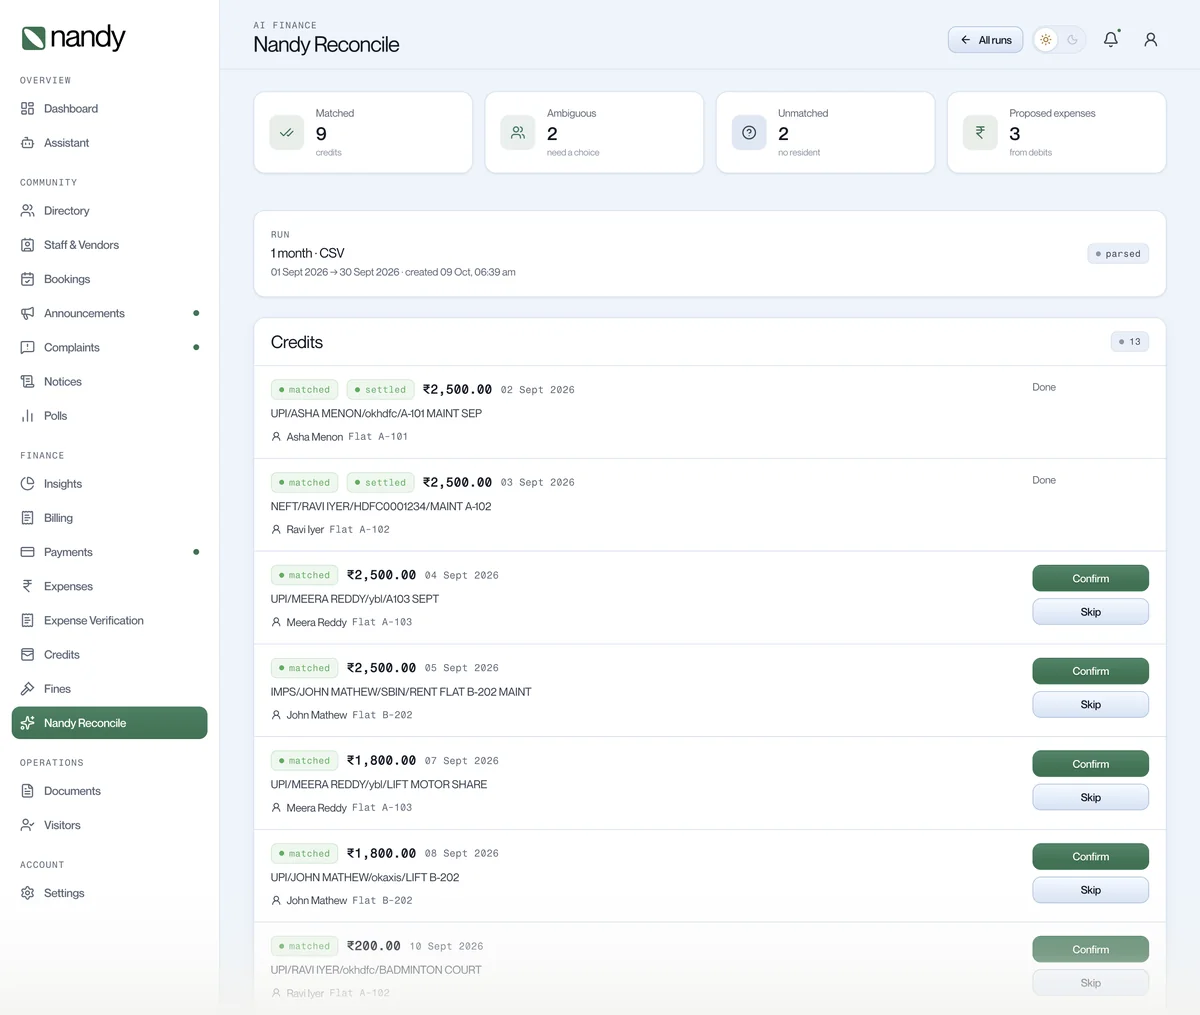Click the nandy logo
1200x1015 pixels.
[x=73, y=38]
